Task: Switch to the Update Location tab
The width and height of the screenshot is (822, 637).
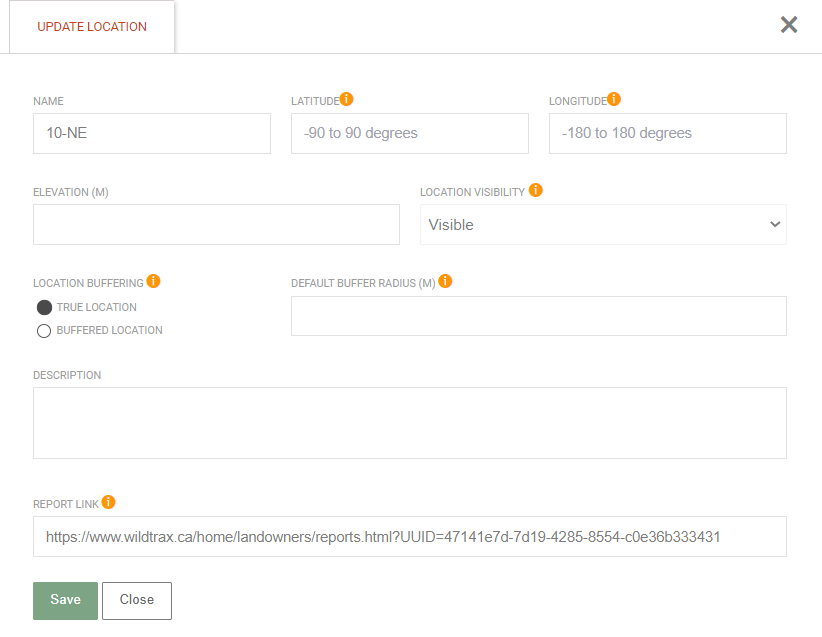Action: pos(92,27)
